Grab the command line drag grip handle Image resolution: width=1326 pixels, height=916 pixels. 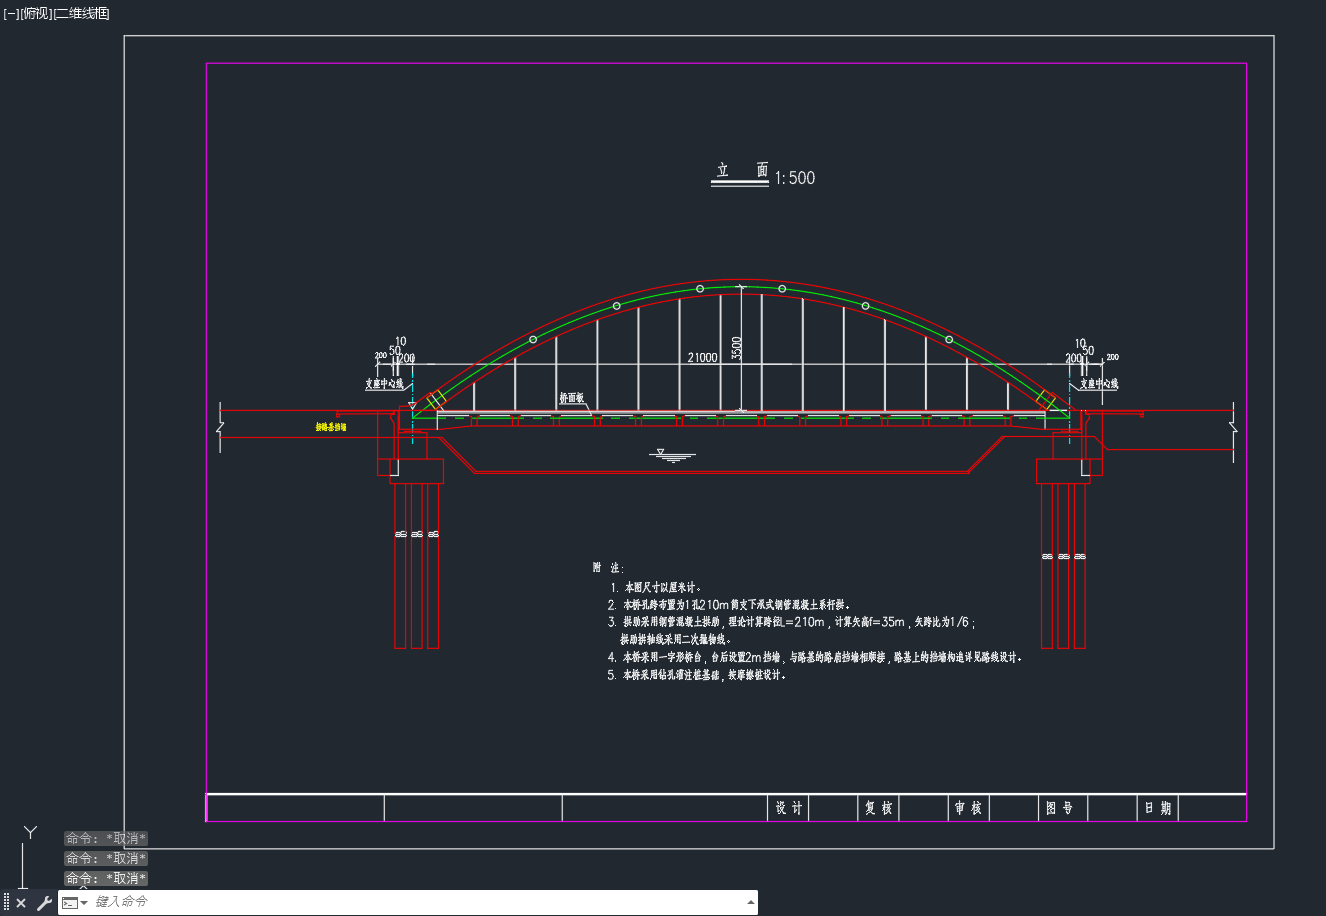pos(6,902)
